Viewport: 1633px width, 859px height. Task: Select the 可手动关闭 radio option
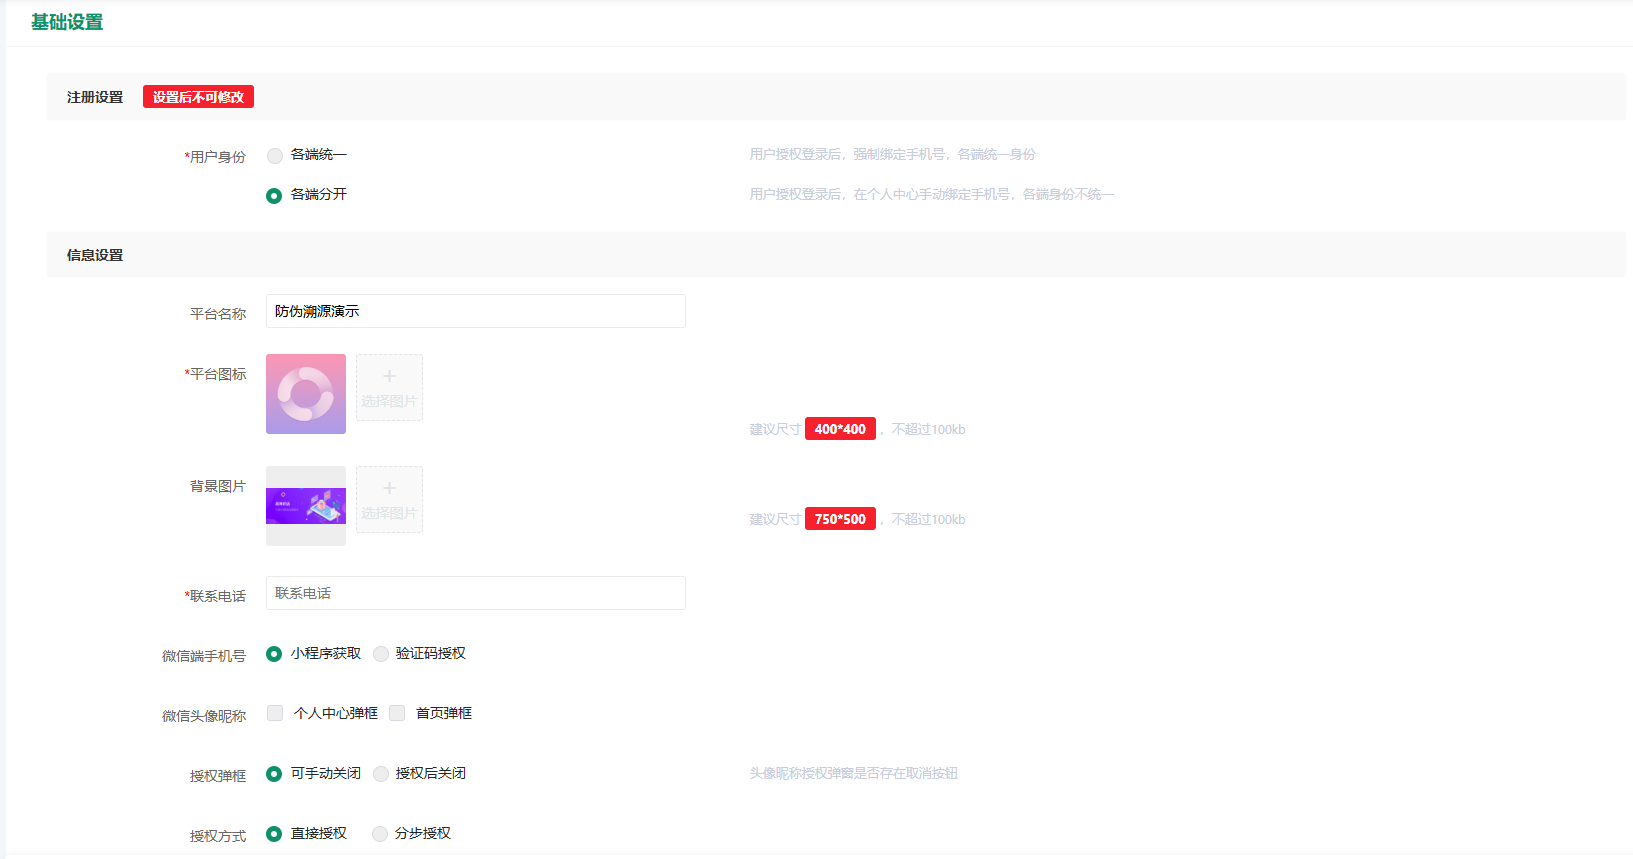click(274, 774)
